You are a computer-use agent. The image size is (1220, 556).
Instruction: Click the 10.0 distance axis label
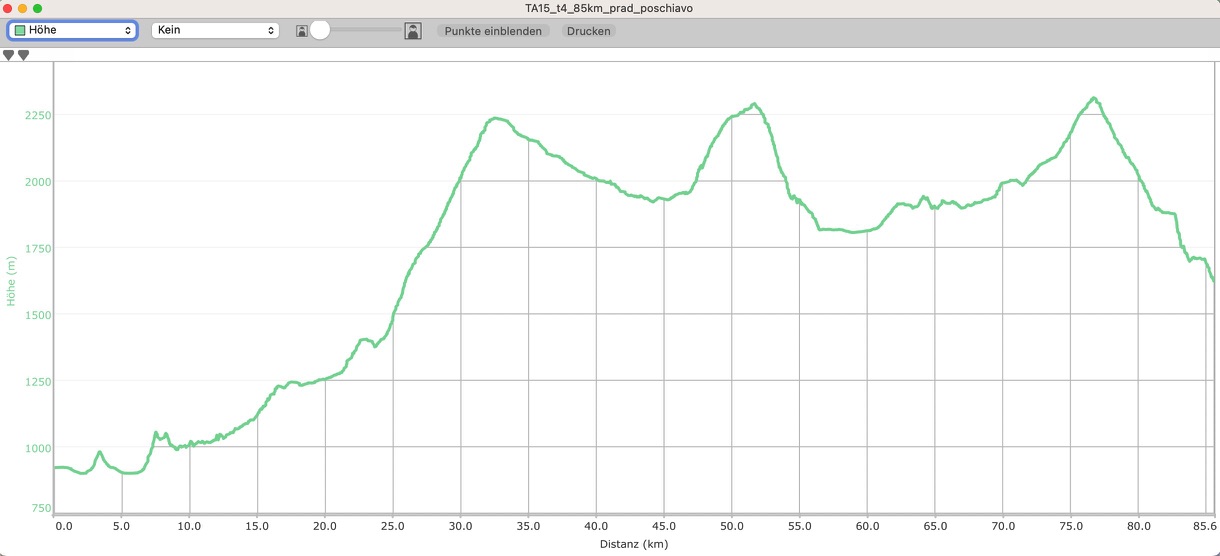[189, 525]
